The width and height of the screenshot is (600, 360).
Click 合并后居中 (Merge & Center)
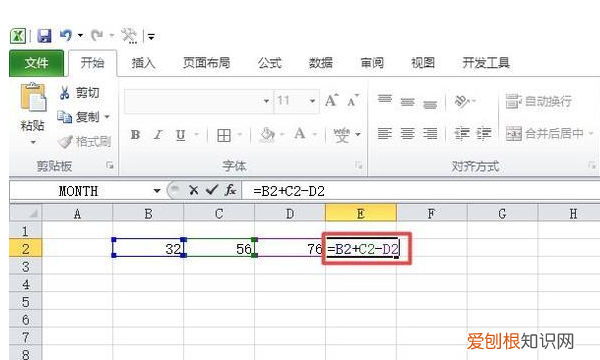(x=545, y=134)
